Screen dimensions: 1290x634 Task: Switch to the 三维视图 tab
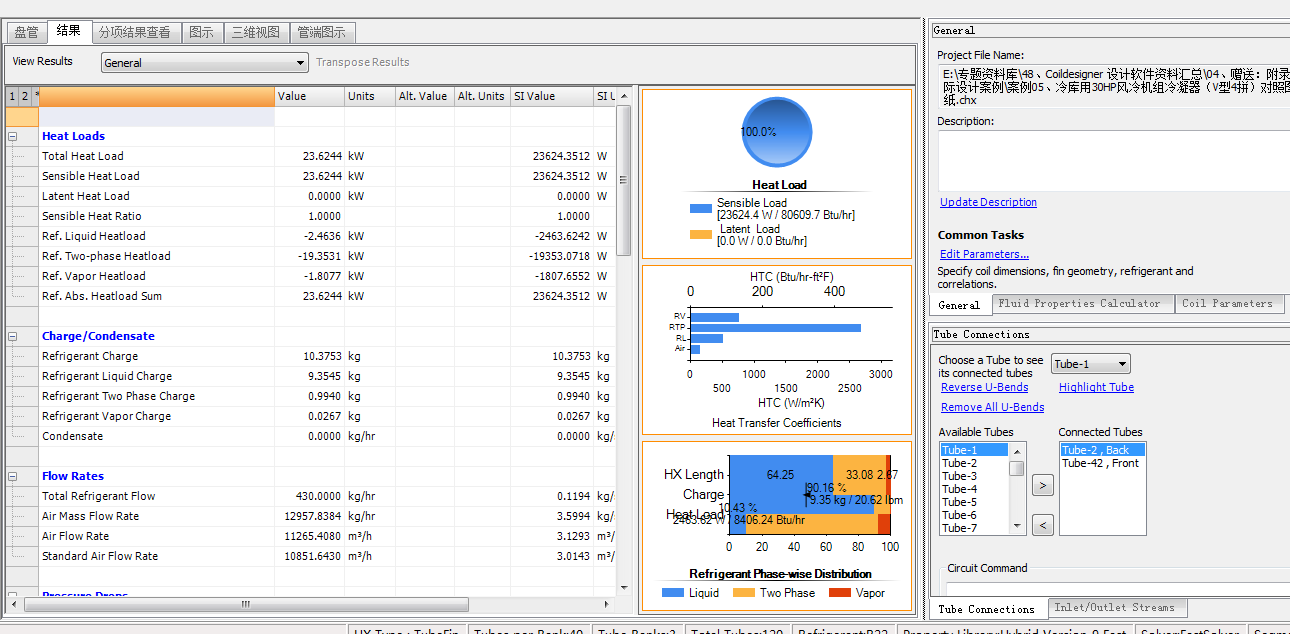pos(256,32)
